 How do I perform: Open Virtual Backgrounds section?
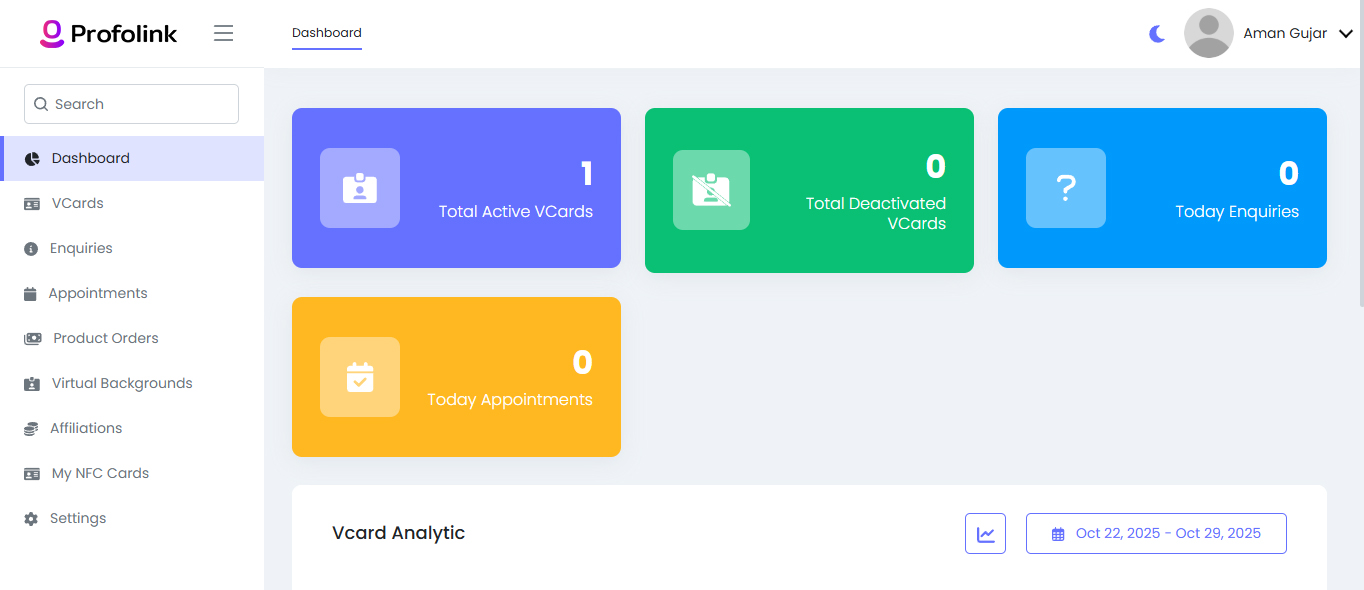(x=122, y=383)
